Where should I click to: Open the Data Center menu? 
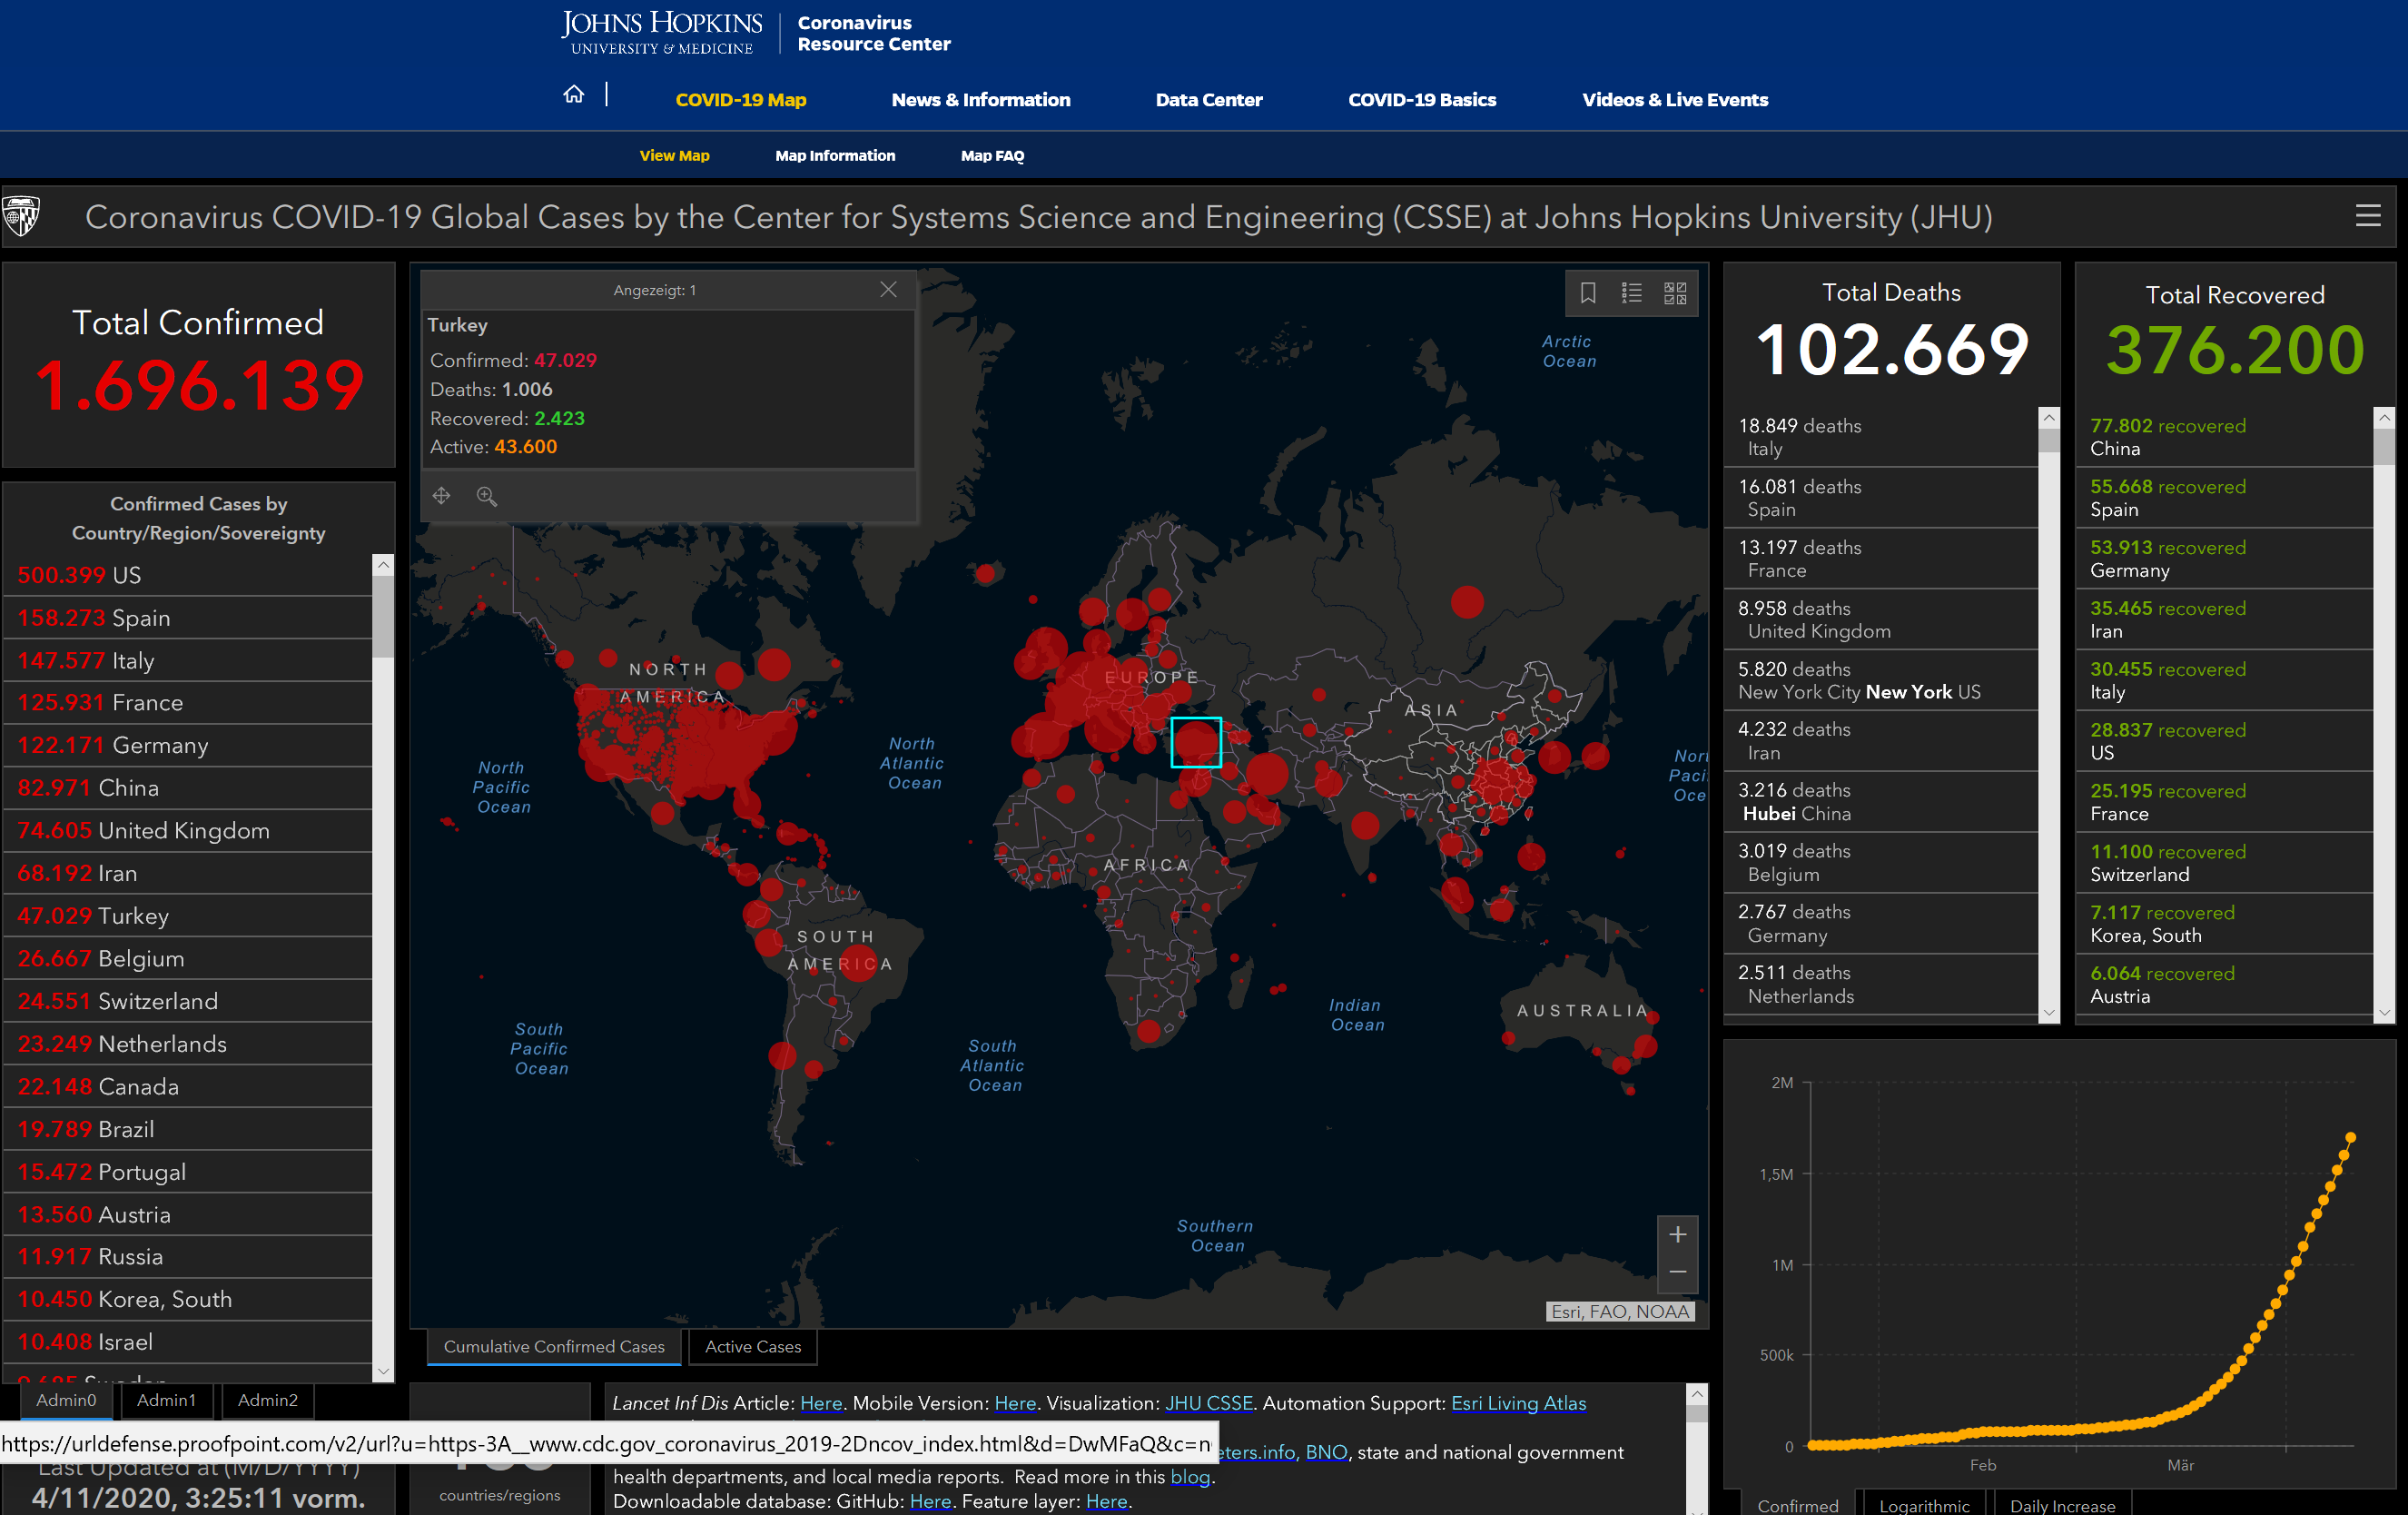[1209, 100]
